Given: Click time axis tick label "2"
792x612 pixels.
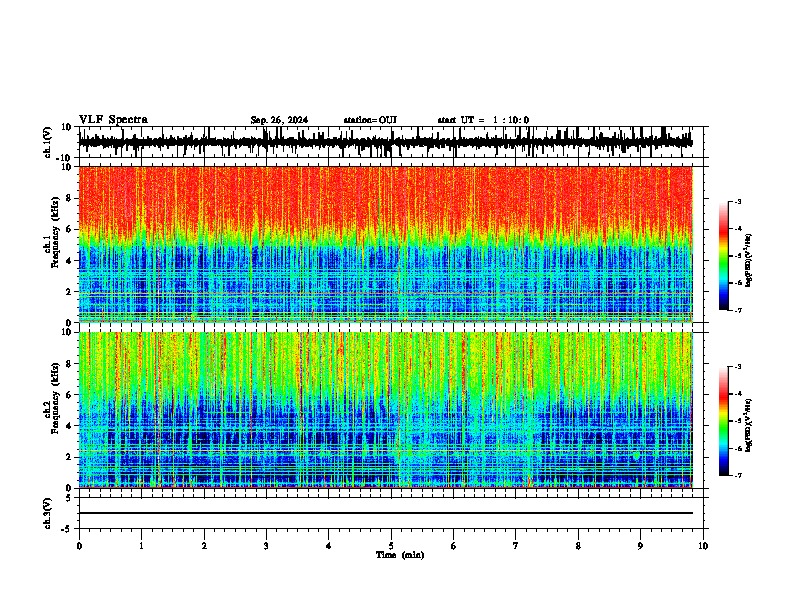Looking at the screenshot, I should point(204,546).
